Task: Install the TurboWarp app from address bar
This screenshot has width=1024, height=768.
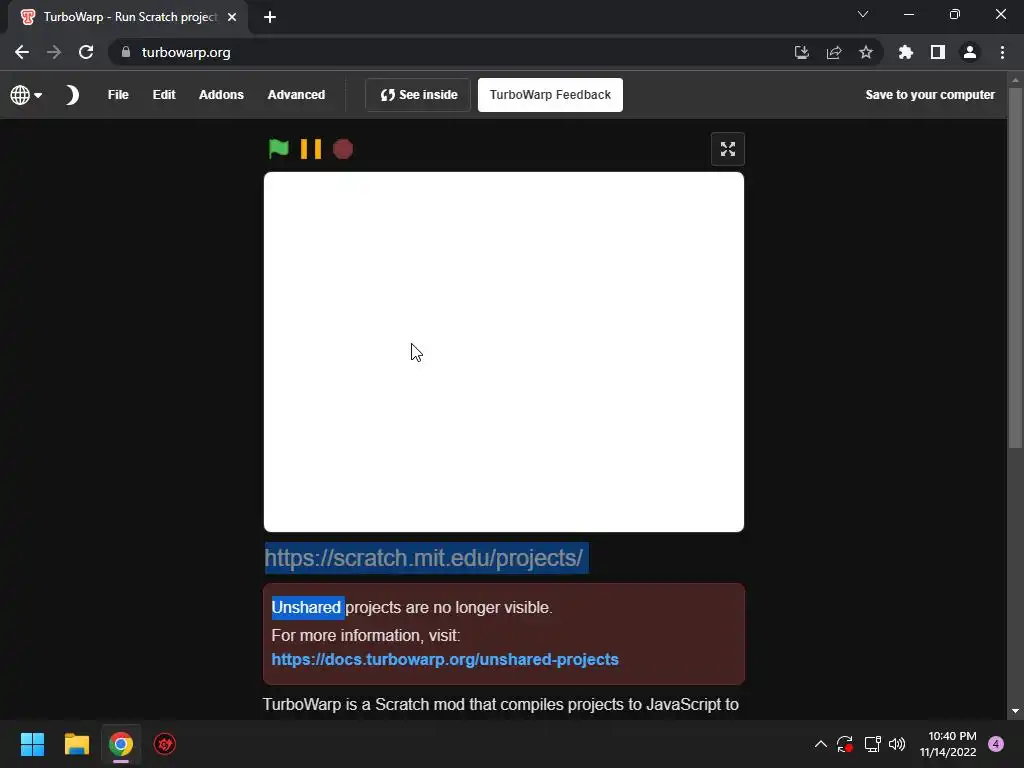Action: [x=802, y=52]
